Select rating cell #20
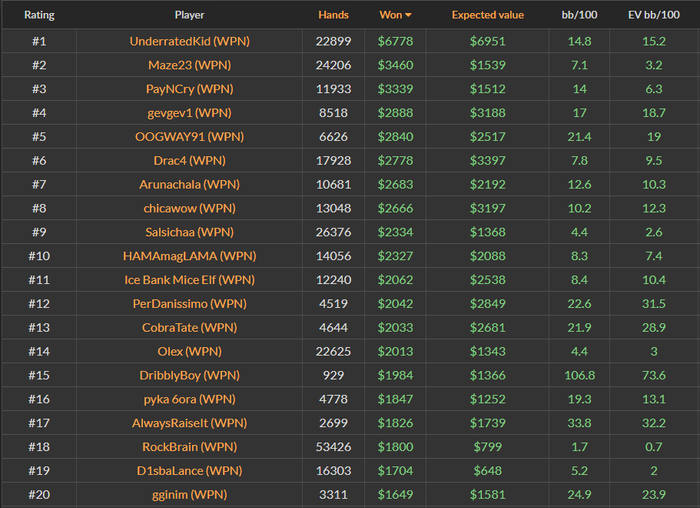This screenshot has width=700, height=508. (39, 495)
